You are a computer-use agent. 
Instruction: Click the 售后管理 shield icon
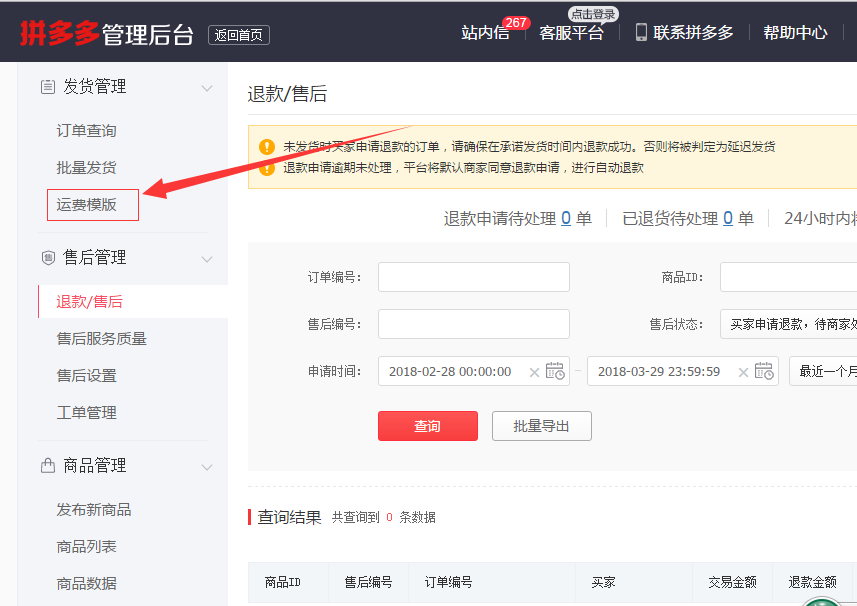(x=48, y=257)
